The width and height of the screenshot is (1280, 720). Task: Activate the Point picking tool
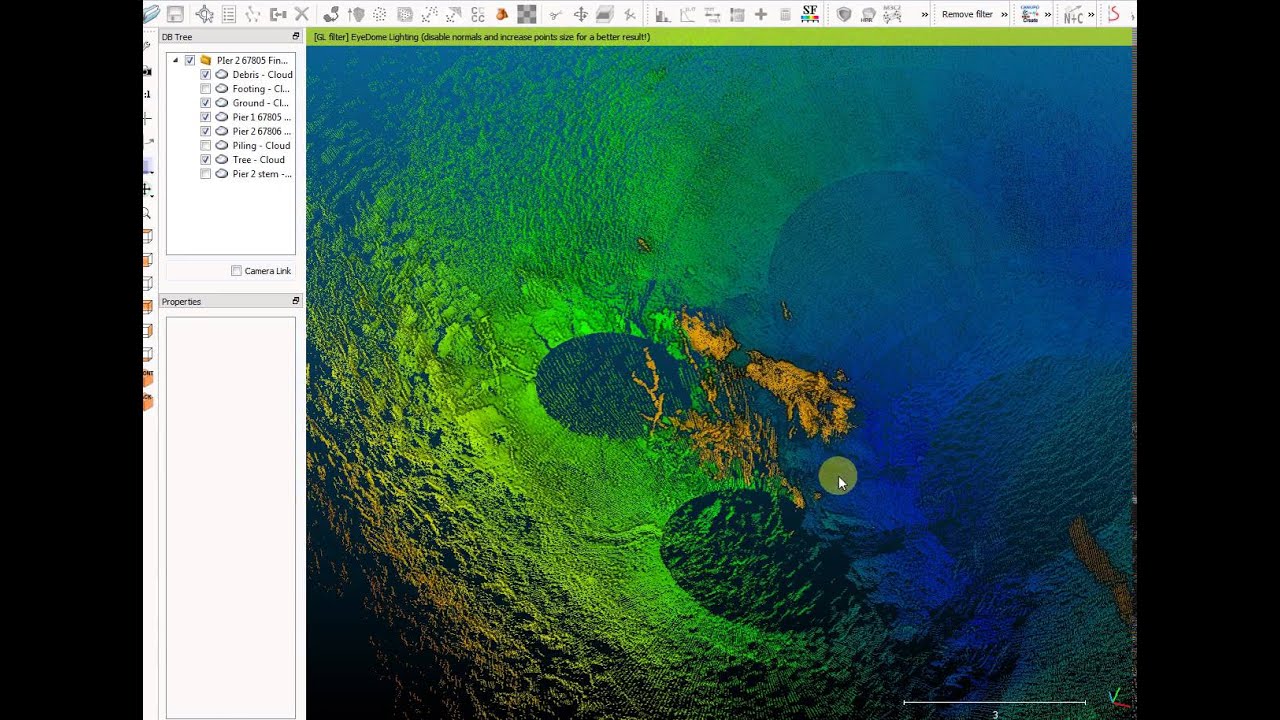[x=205, y=14]
